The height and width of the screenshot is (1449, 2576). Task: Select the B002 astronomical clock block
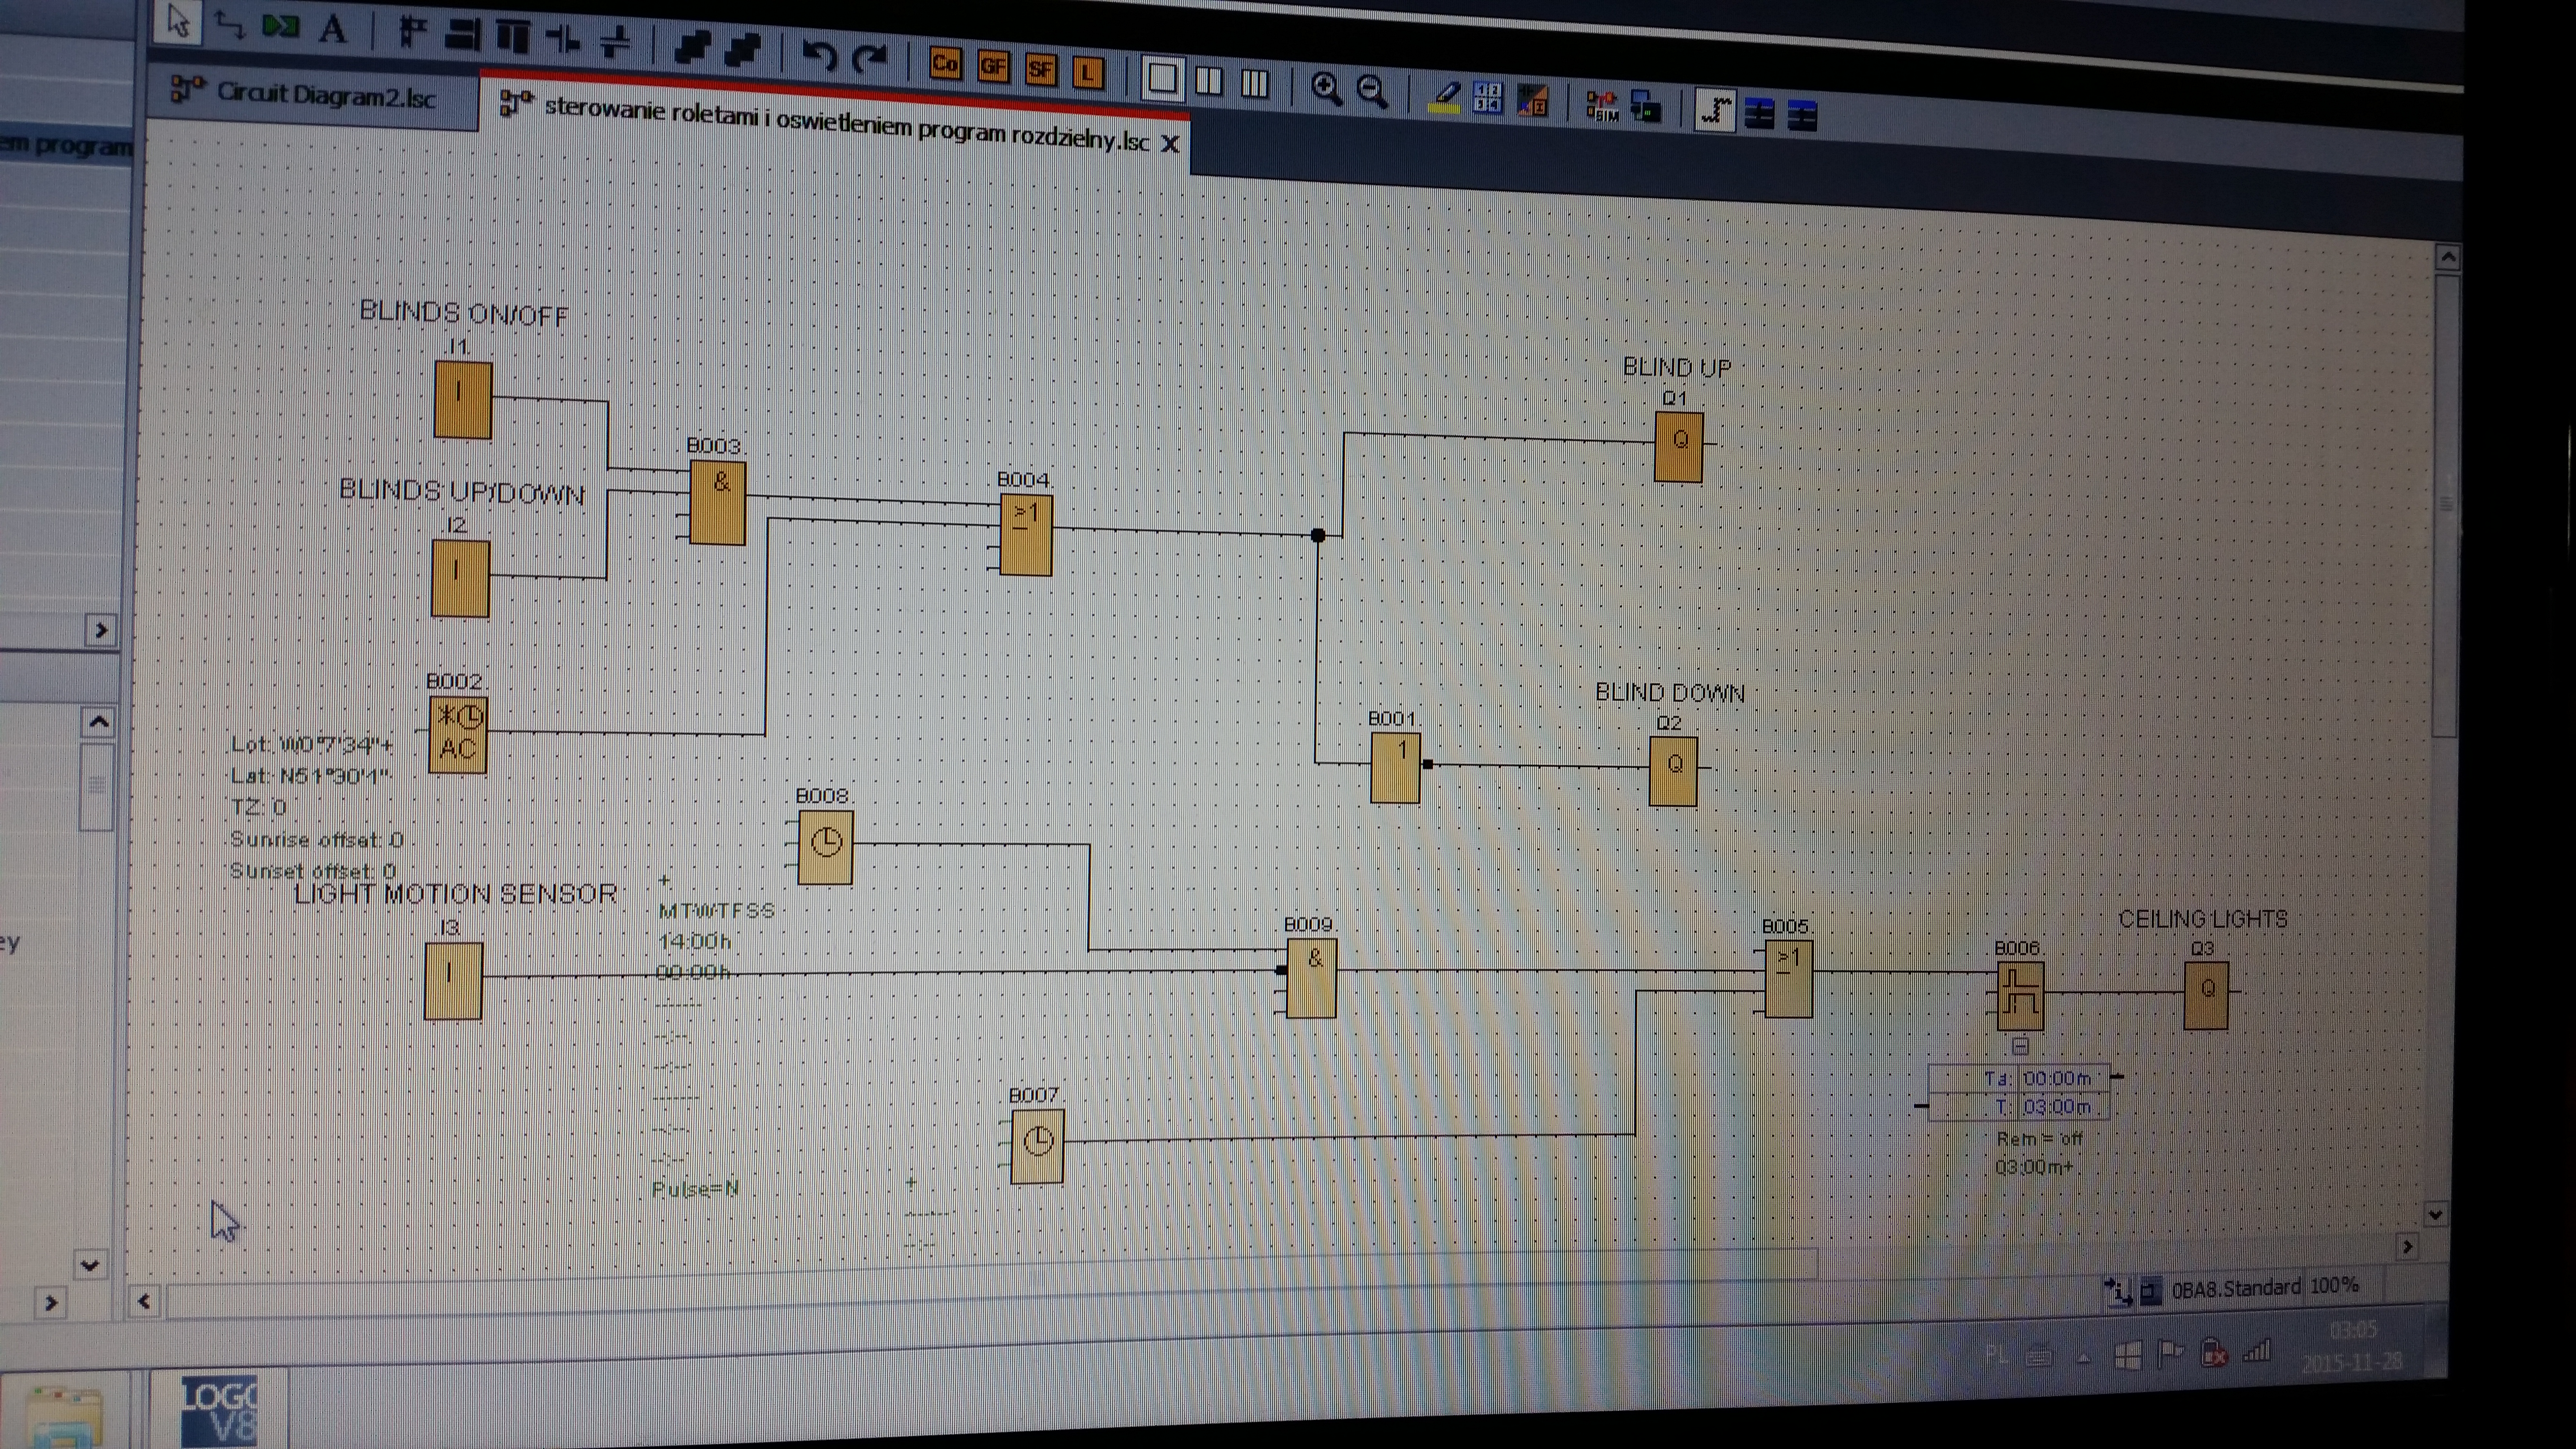point(458,735)
